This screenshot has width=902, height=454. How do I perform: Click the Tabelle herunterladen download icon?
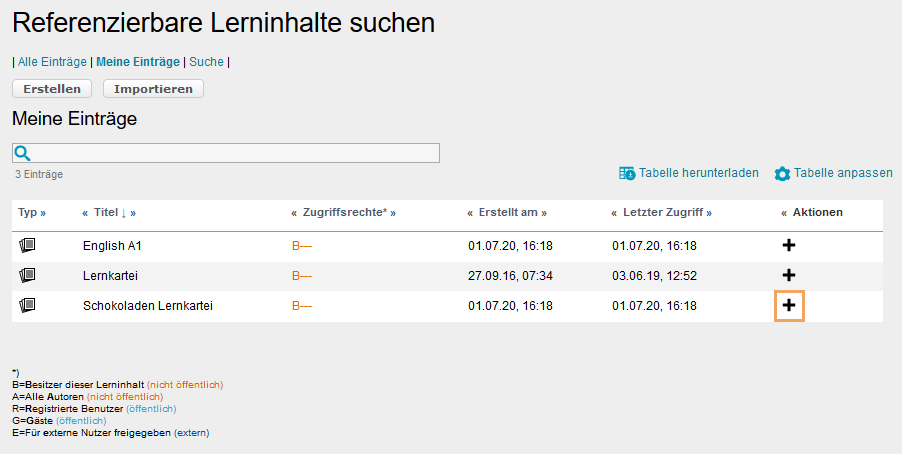tap(627, 173)
